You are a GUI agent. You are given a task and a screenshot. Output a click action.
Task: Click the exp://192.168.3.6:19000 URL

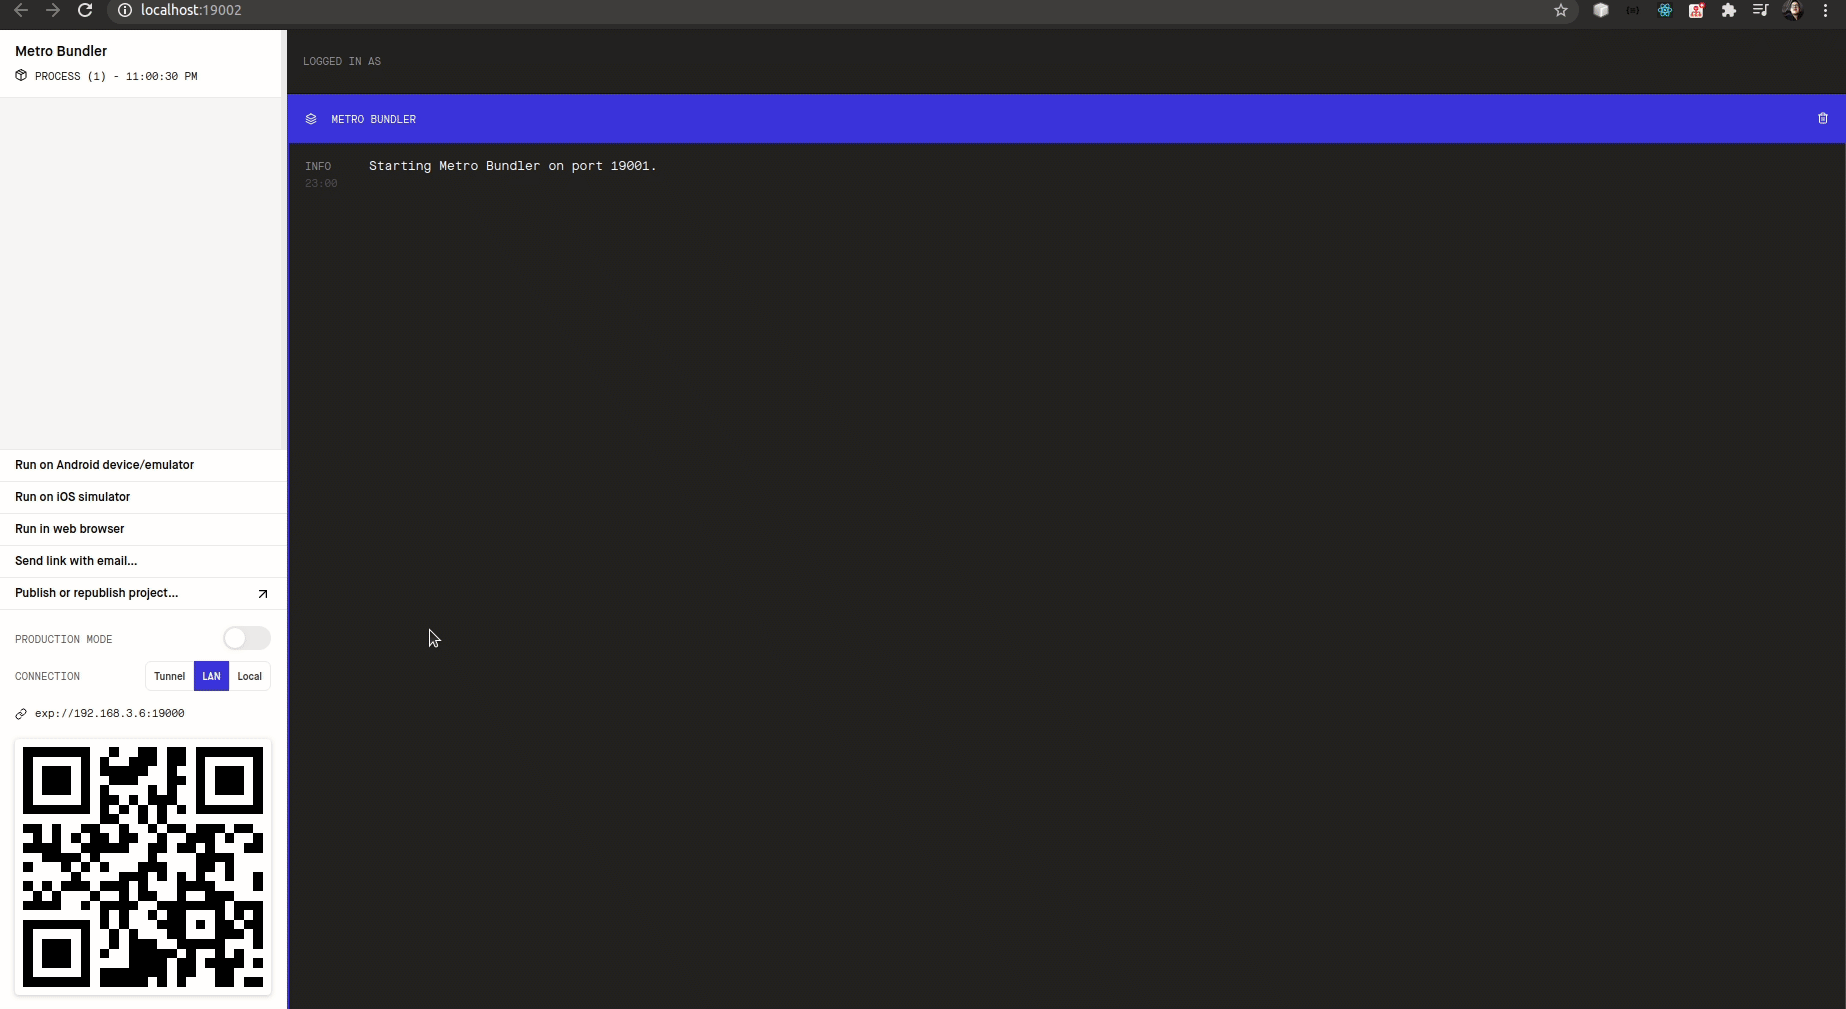(109, 714)
